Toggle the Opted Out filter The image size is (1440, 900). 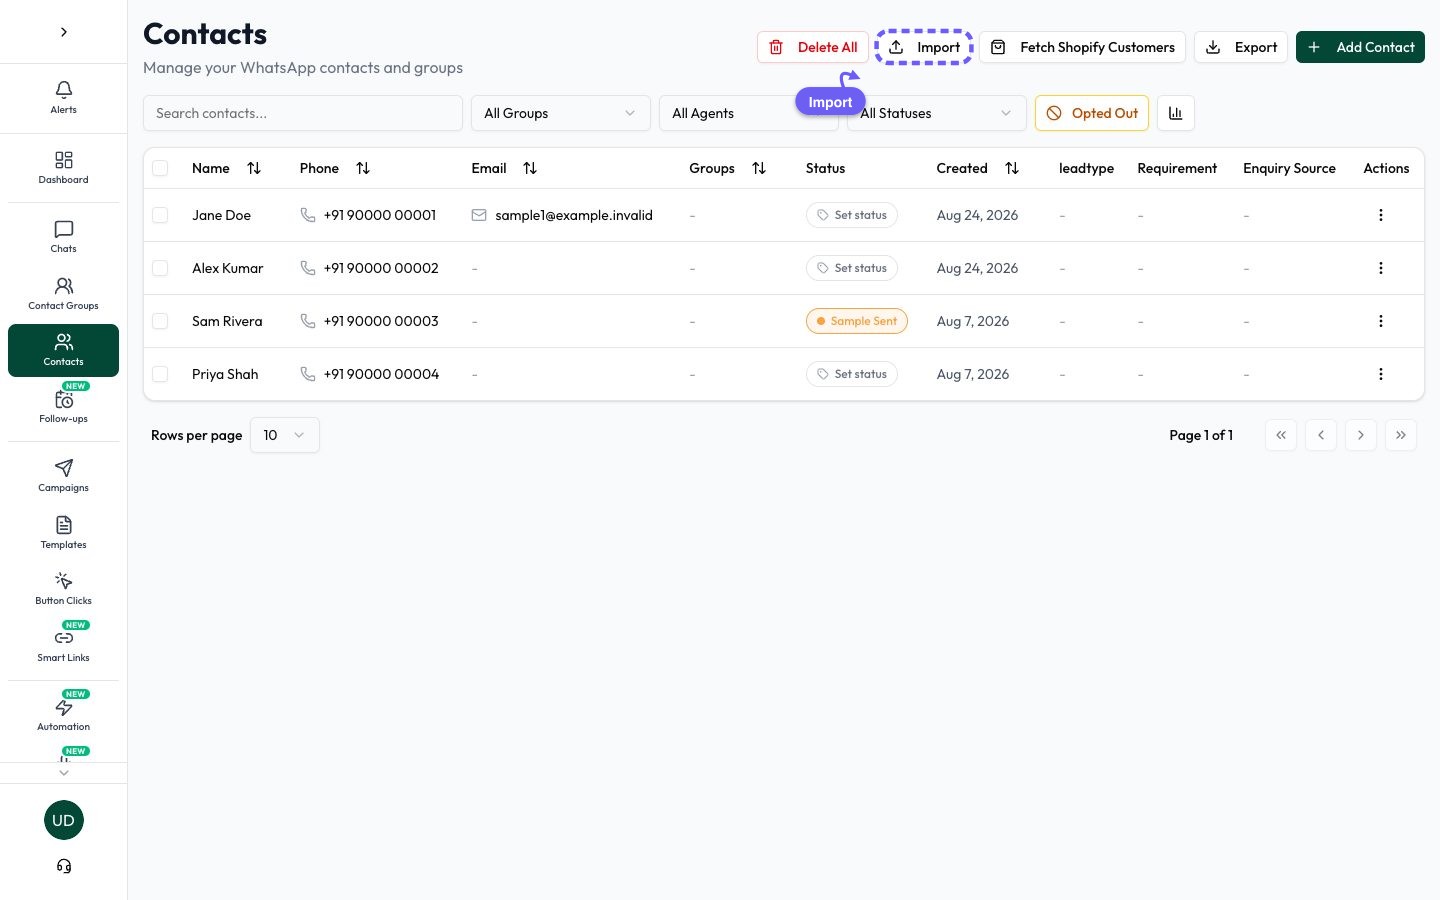point(1092,113)
